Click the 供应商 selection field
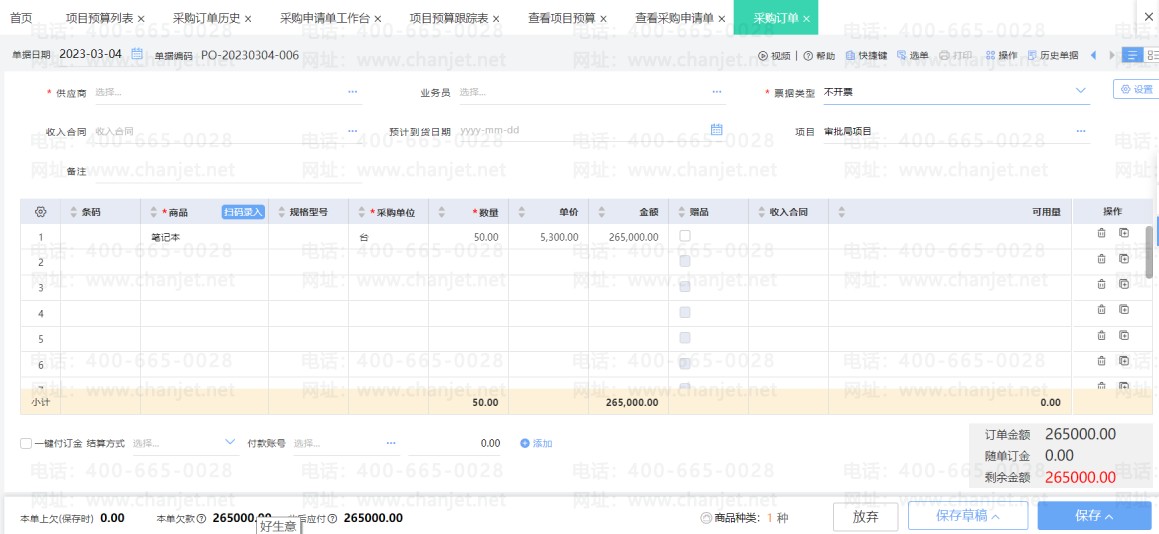The height and width of the screenshot is (534, 1159). 220,92
